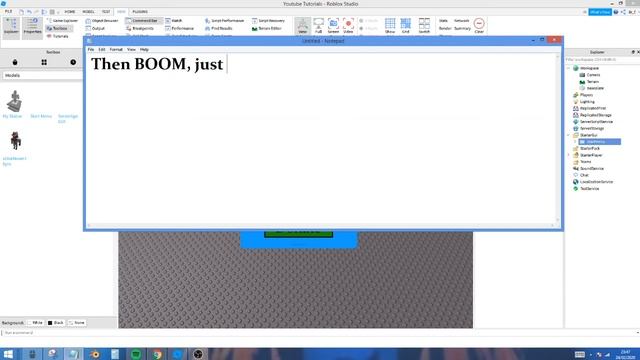Toggle the View Selector button

(x=302, y=26)
